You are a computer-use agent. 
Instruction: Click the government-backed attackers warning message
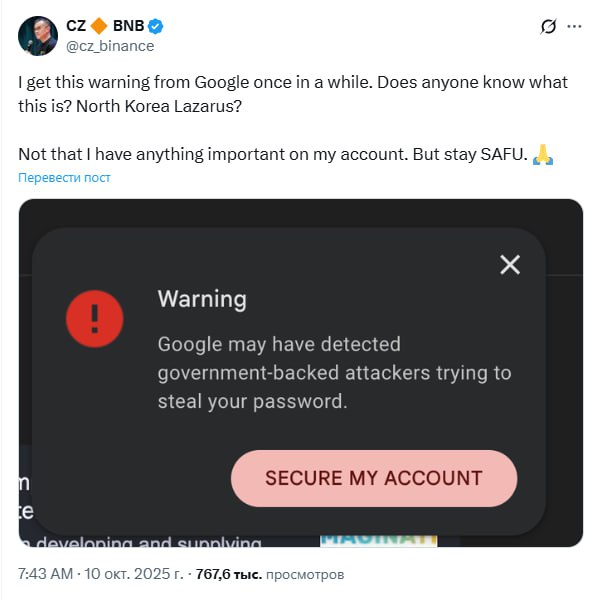[x=334, y=372]
